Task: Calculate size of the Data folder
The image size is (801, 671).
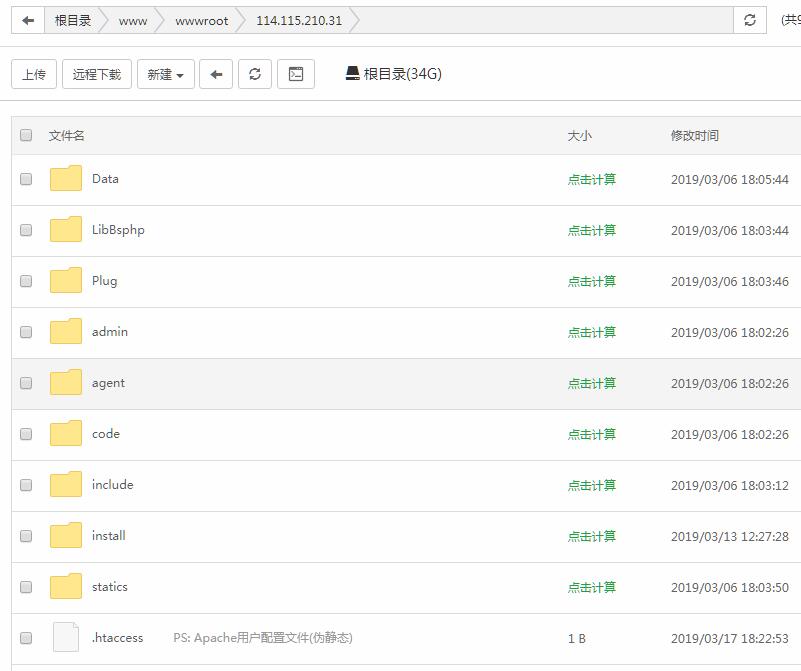Action: (592, 179)
